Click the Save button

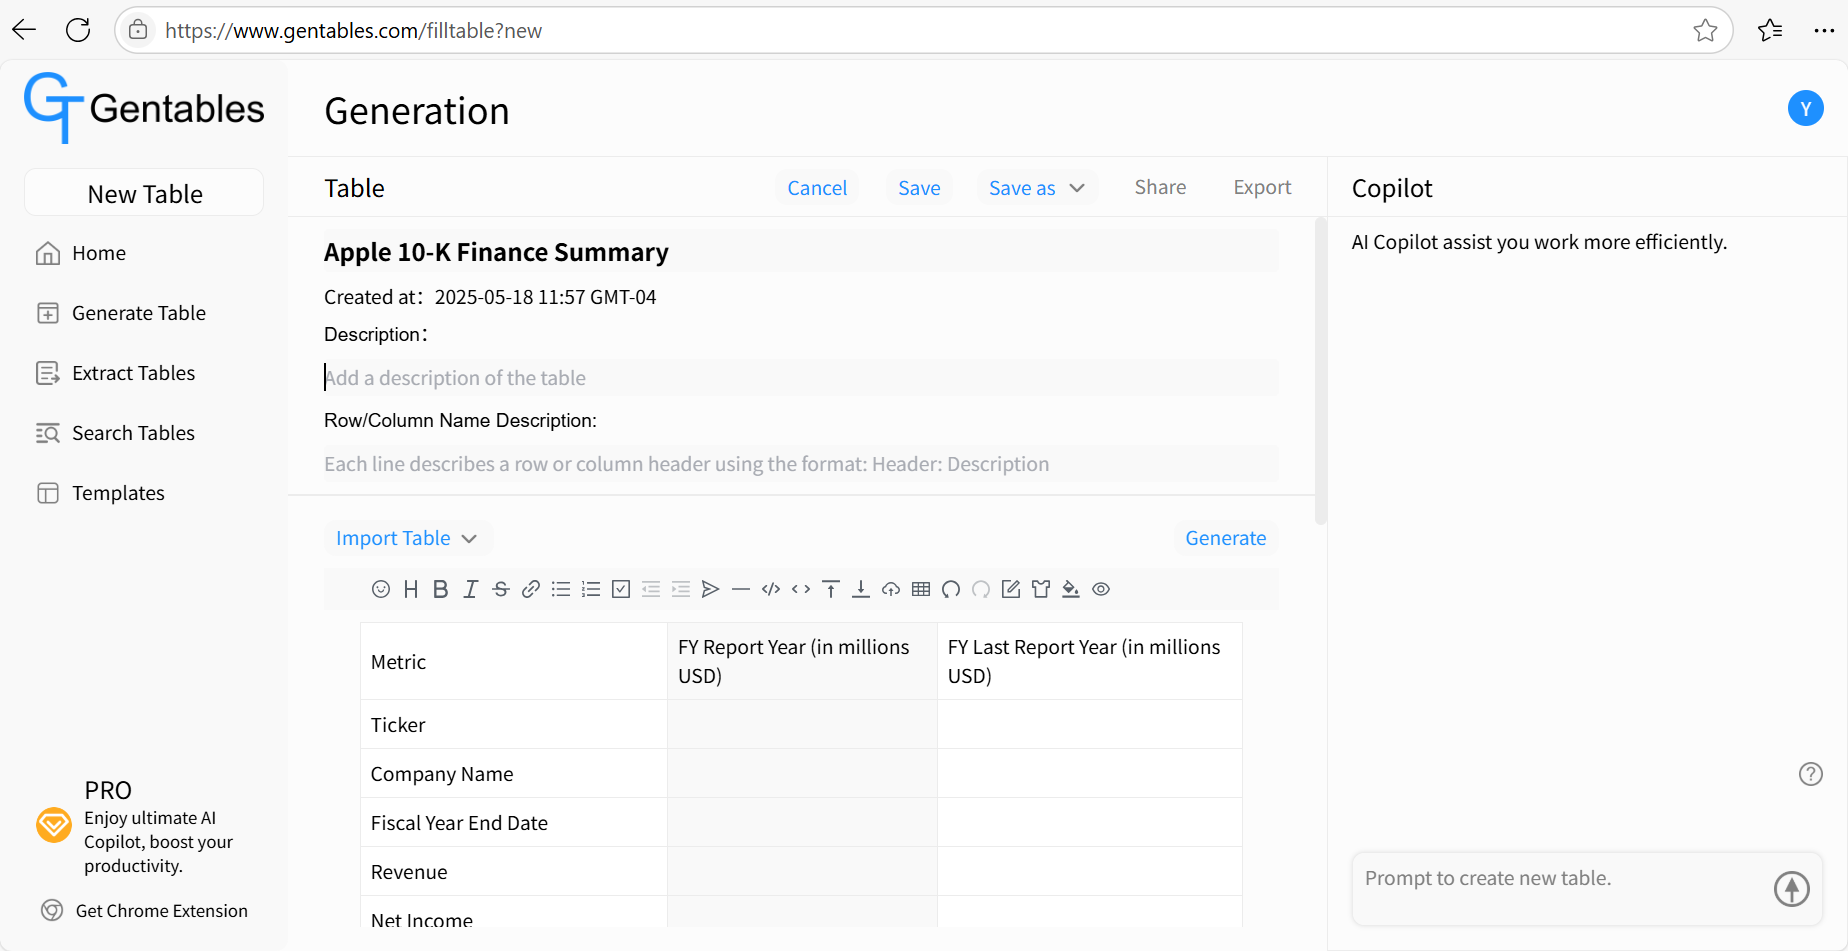coord(919,188)
